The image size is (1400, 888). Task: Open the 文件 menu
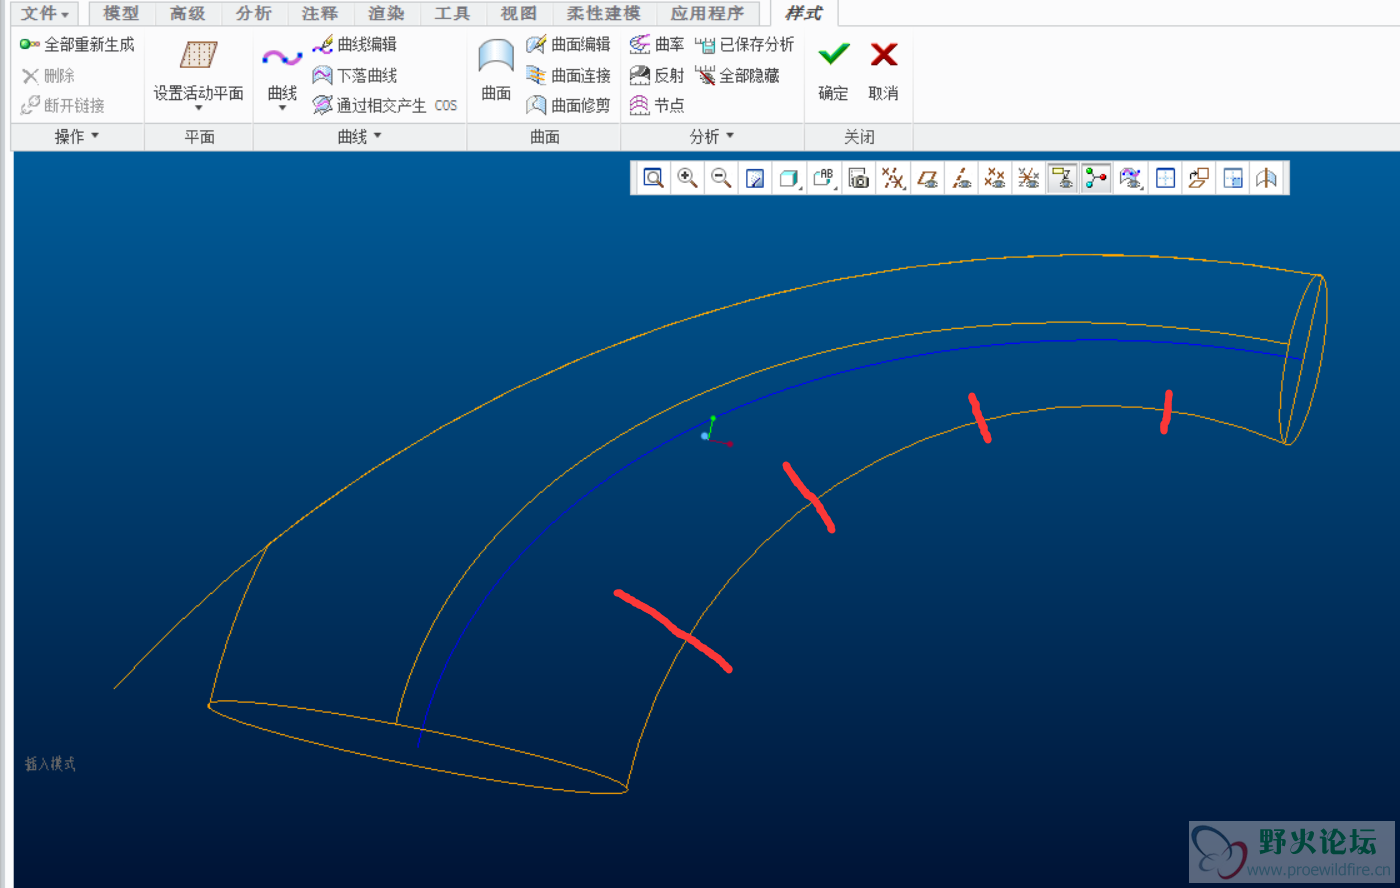point(45,13)
